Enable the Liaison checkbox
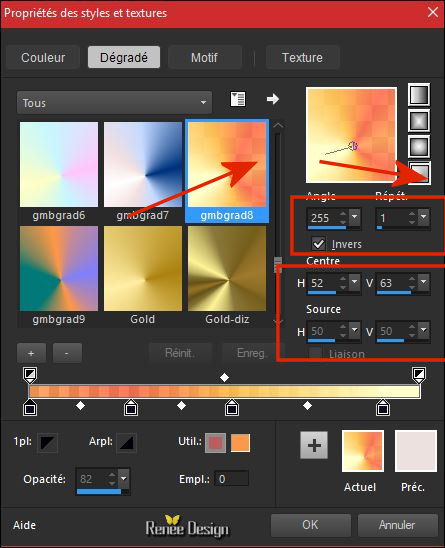 316,353
